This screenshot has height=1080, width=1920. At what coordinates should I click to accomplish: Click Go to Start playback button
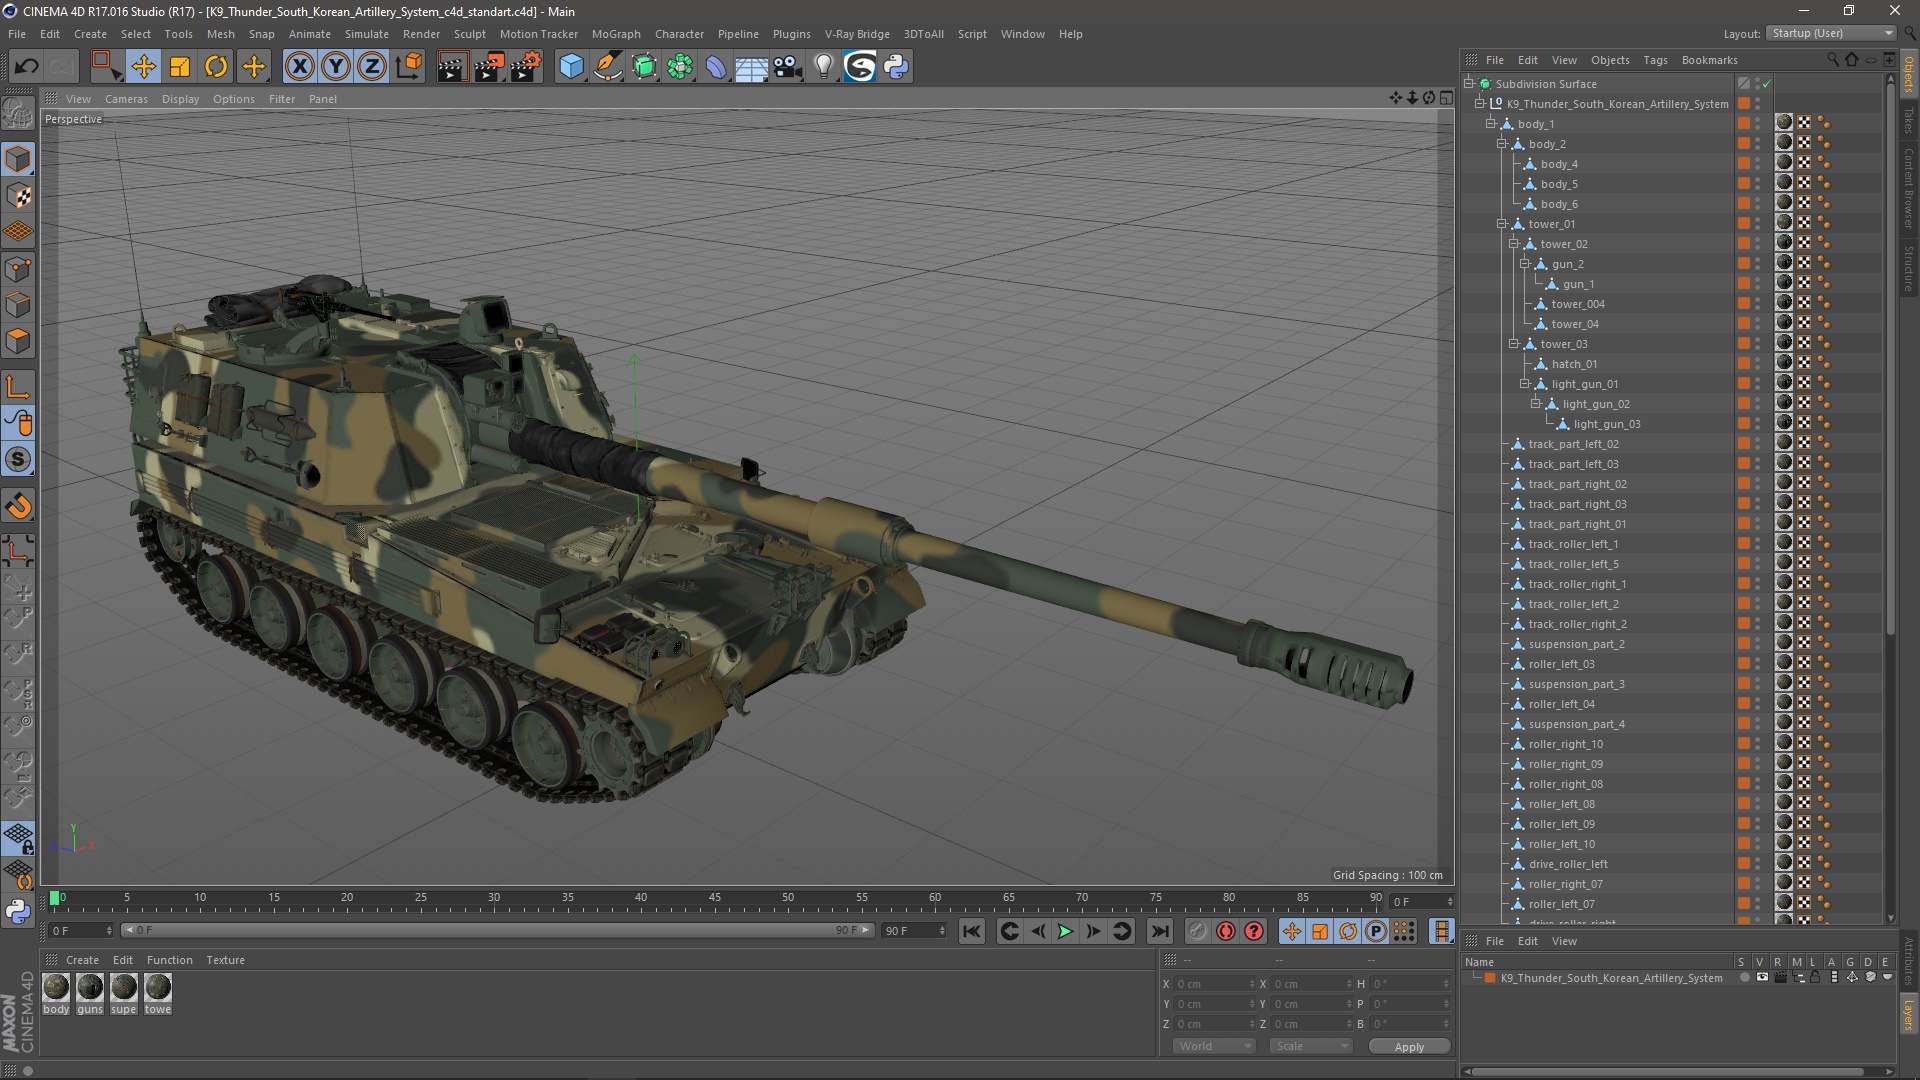point(972,931)
